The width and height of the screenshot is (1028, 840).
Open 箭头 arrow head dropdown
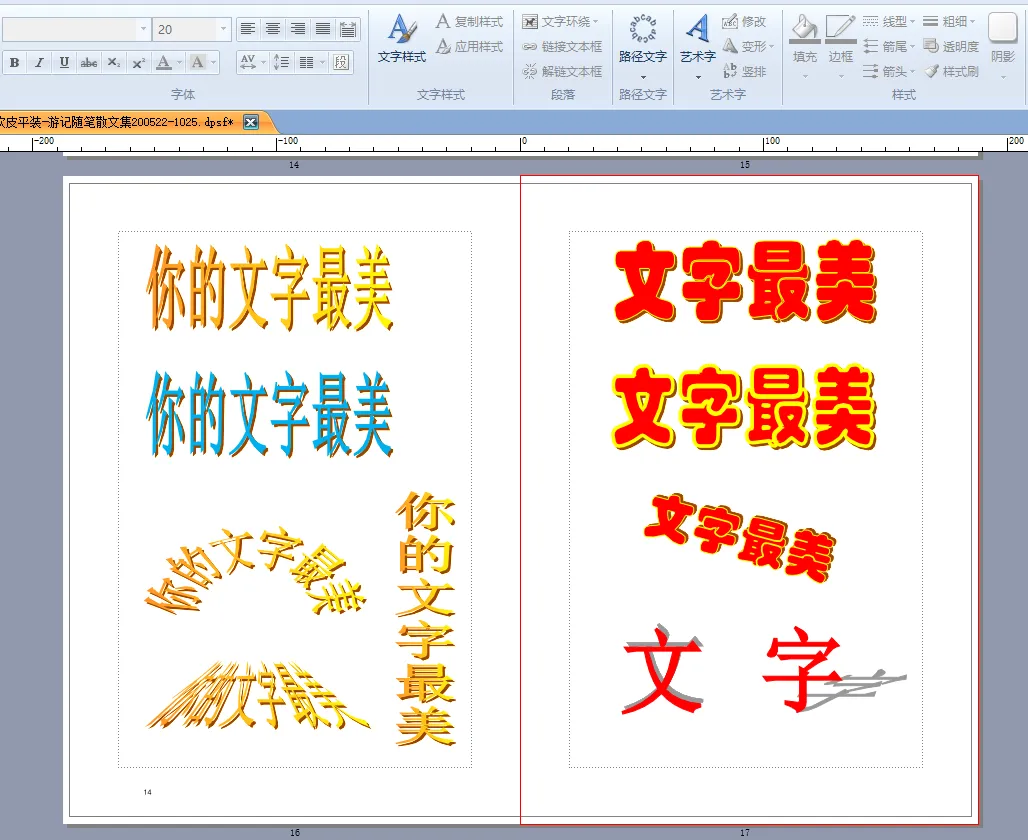[889, 71]
